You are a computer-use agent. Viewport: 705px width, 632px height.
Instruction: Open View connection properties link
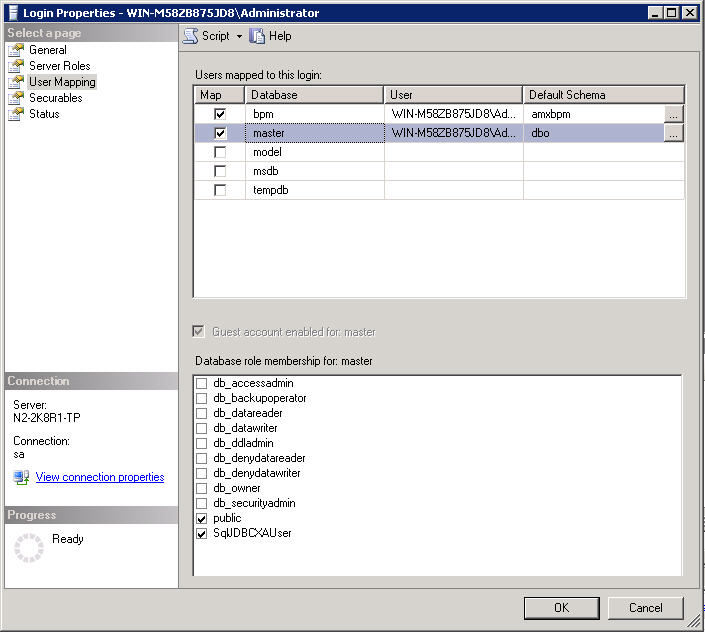coord(100,478)
